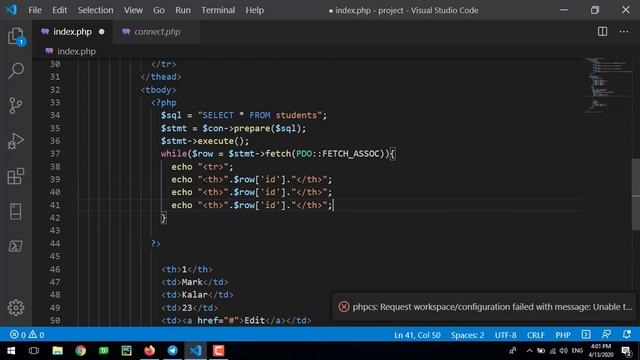
Task: Open Telegram from the taskbar
Action: click(x=172, y=351)
